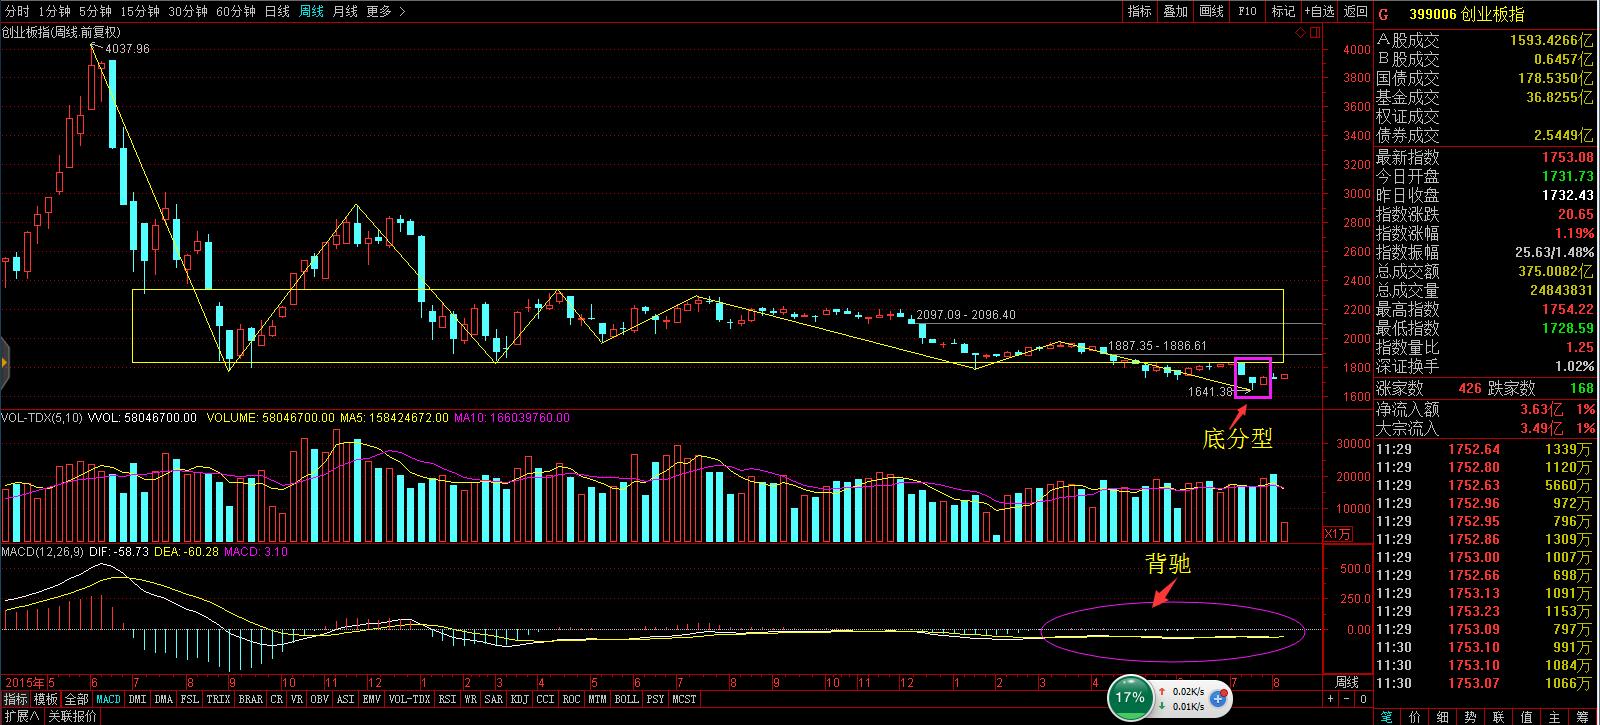The image size is (1600, 725).
Task: Click the 周线 period label at bottom right
Action: click(1347, 682)
